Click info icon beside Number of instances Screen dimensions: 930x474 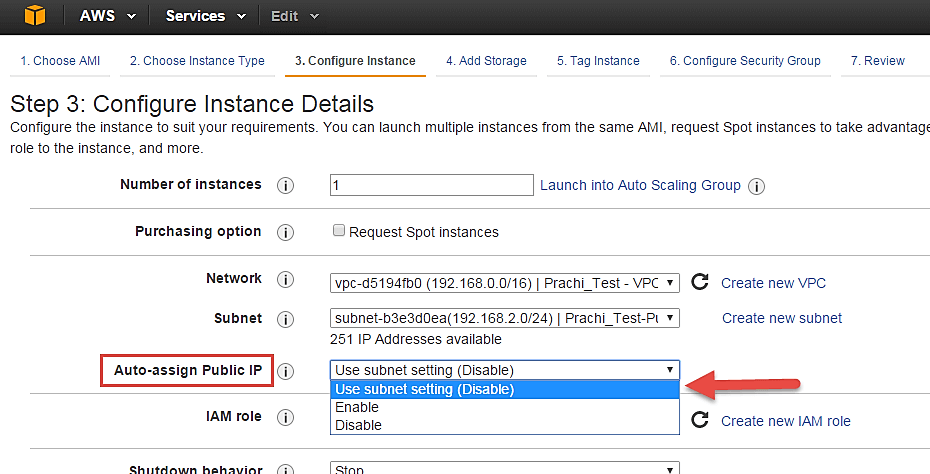pos(285,186)
